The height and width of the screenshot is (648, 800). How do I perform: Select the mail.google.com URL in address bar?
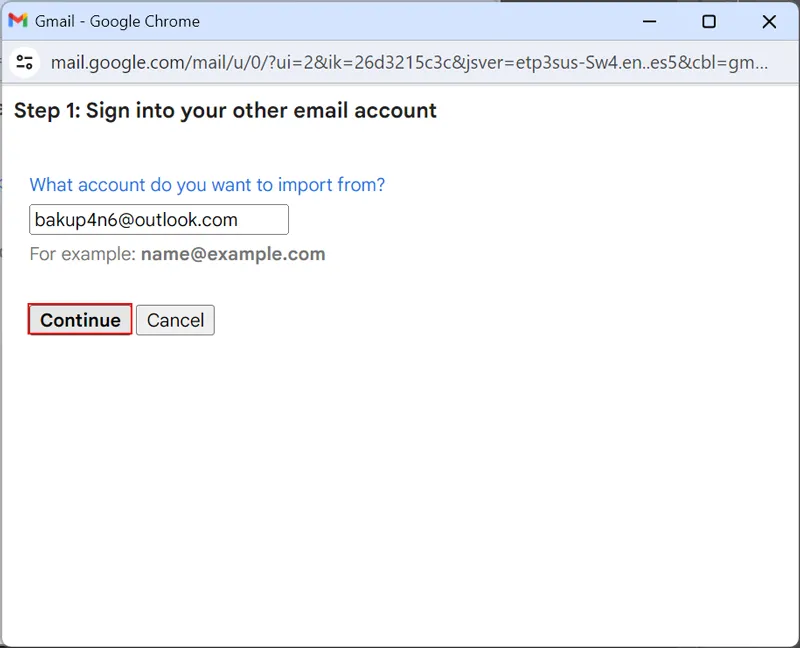pyautogui.click(x=400, y=62)
